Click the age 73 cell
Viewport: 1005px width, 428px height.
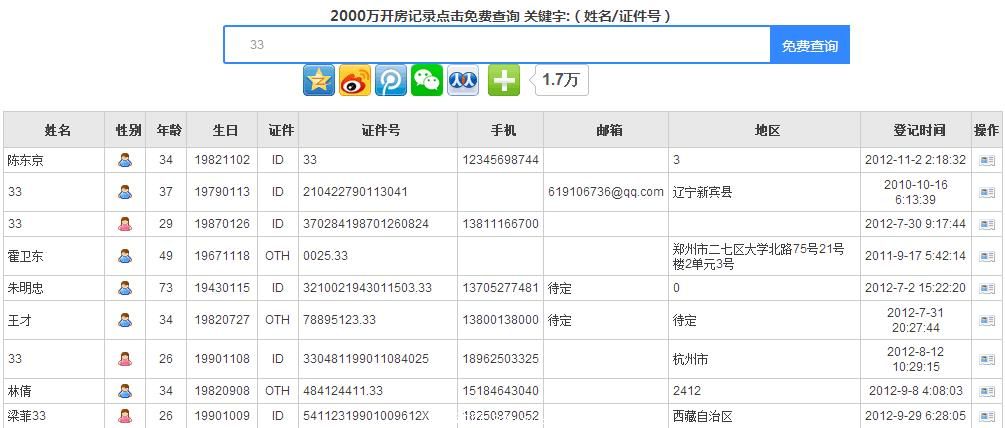[166, 288]
